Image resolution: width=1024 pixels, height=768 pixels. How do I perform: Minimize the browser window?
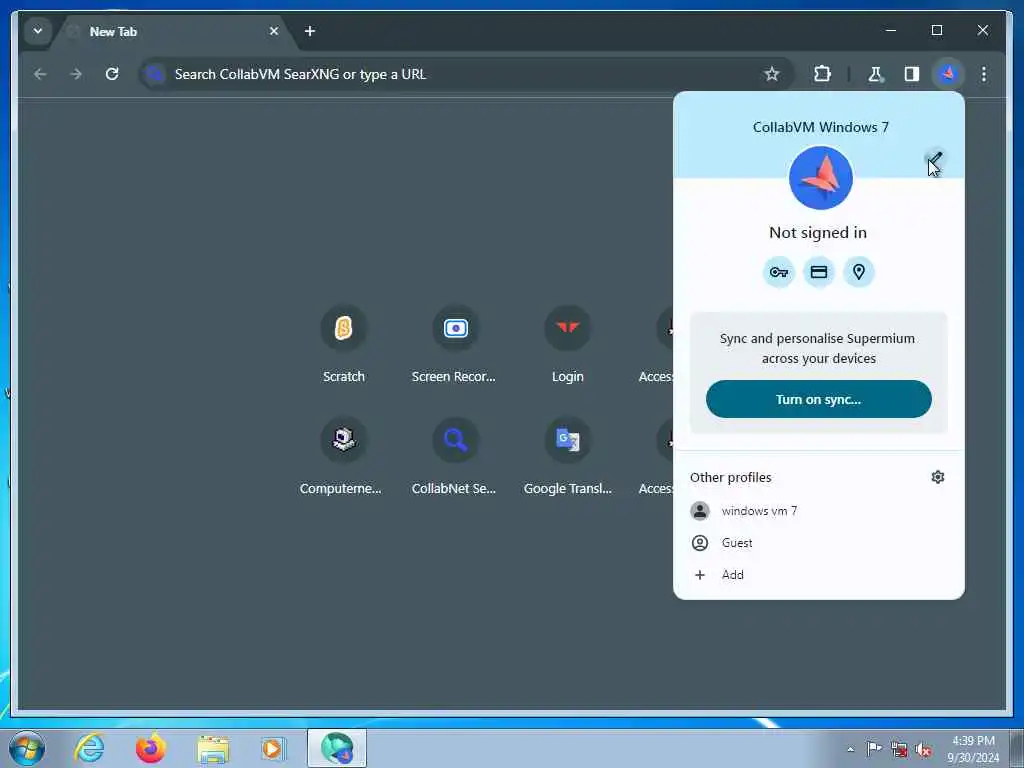click(x=891, y=30)
